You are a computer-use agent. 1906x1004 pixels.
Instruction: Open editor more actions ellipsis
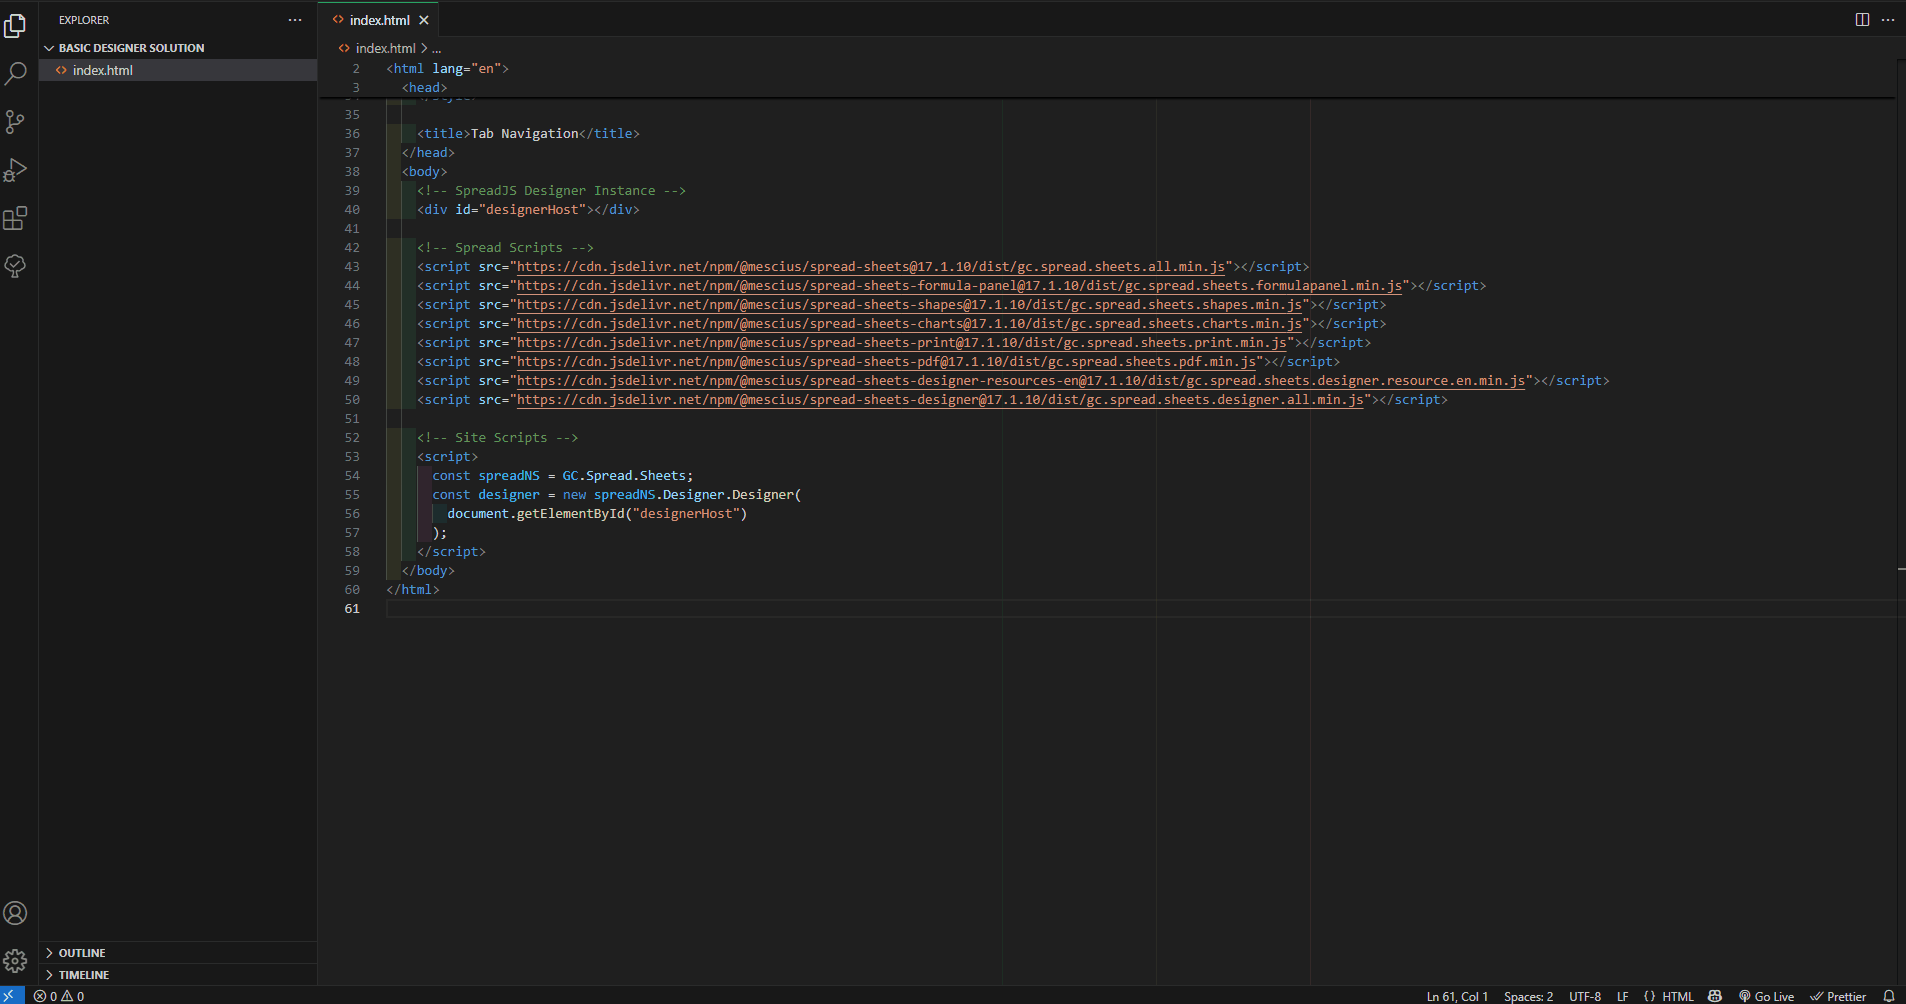tap(1888, 20)
